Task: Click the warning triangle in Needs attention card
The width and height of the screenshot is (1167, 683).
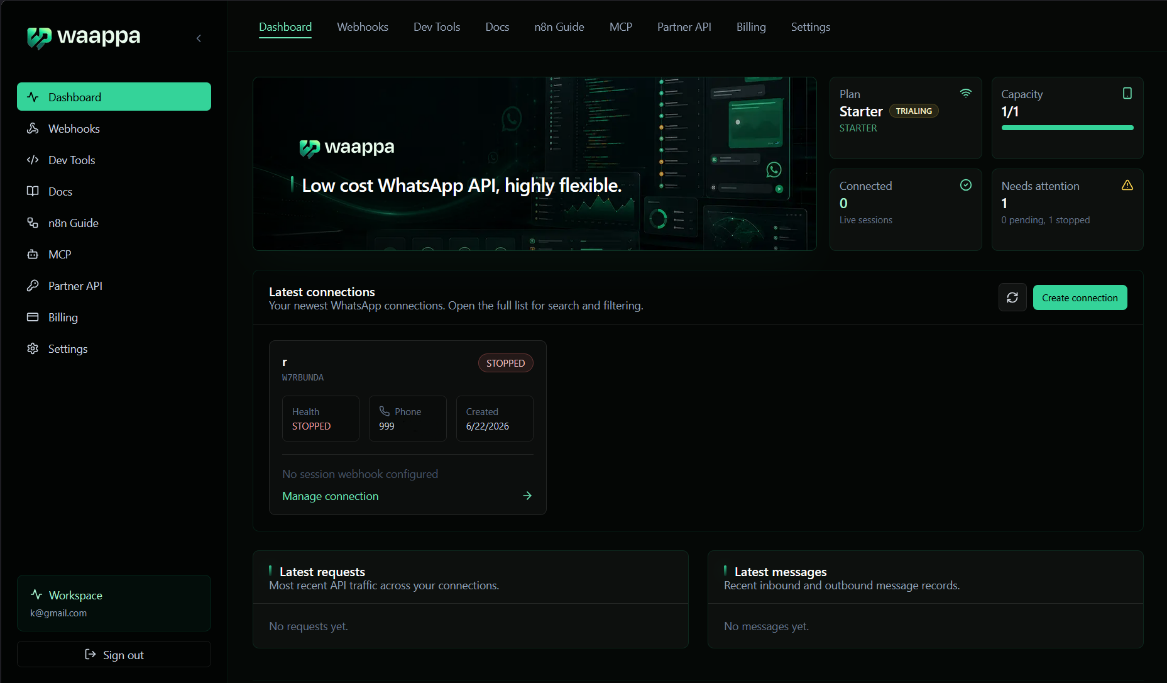Action: pyautogui.click(x=1127, y=185)
